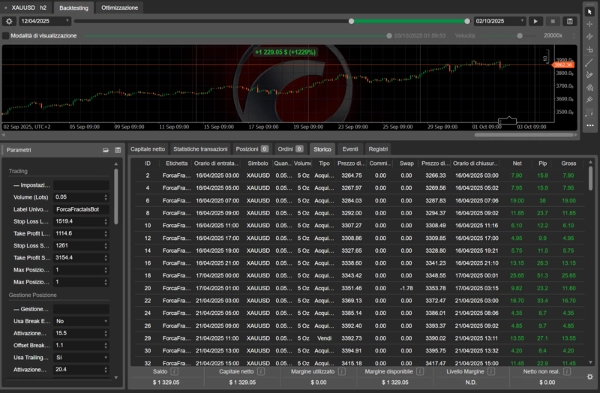Show info for Netto non real.
Viewport: 600px width, 393px height.
click(x=567, y=372)
